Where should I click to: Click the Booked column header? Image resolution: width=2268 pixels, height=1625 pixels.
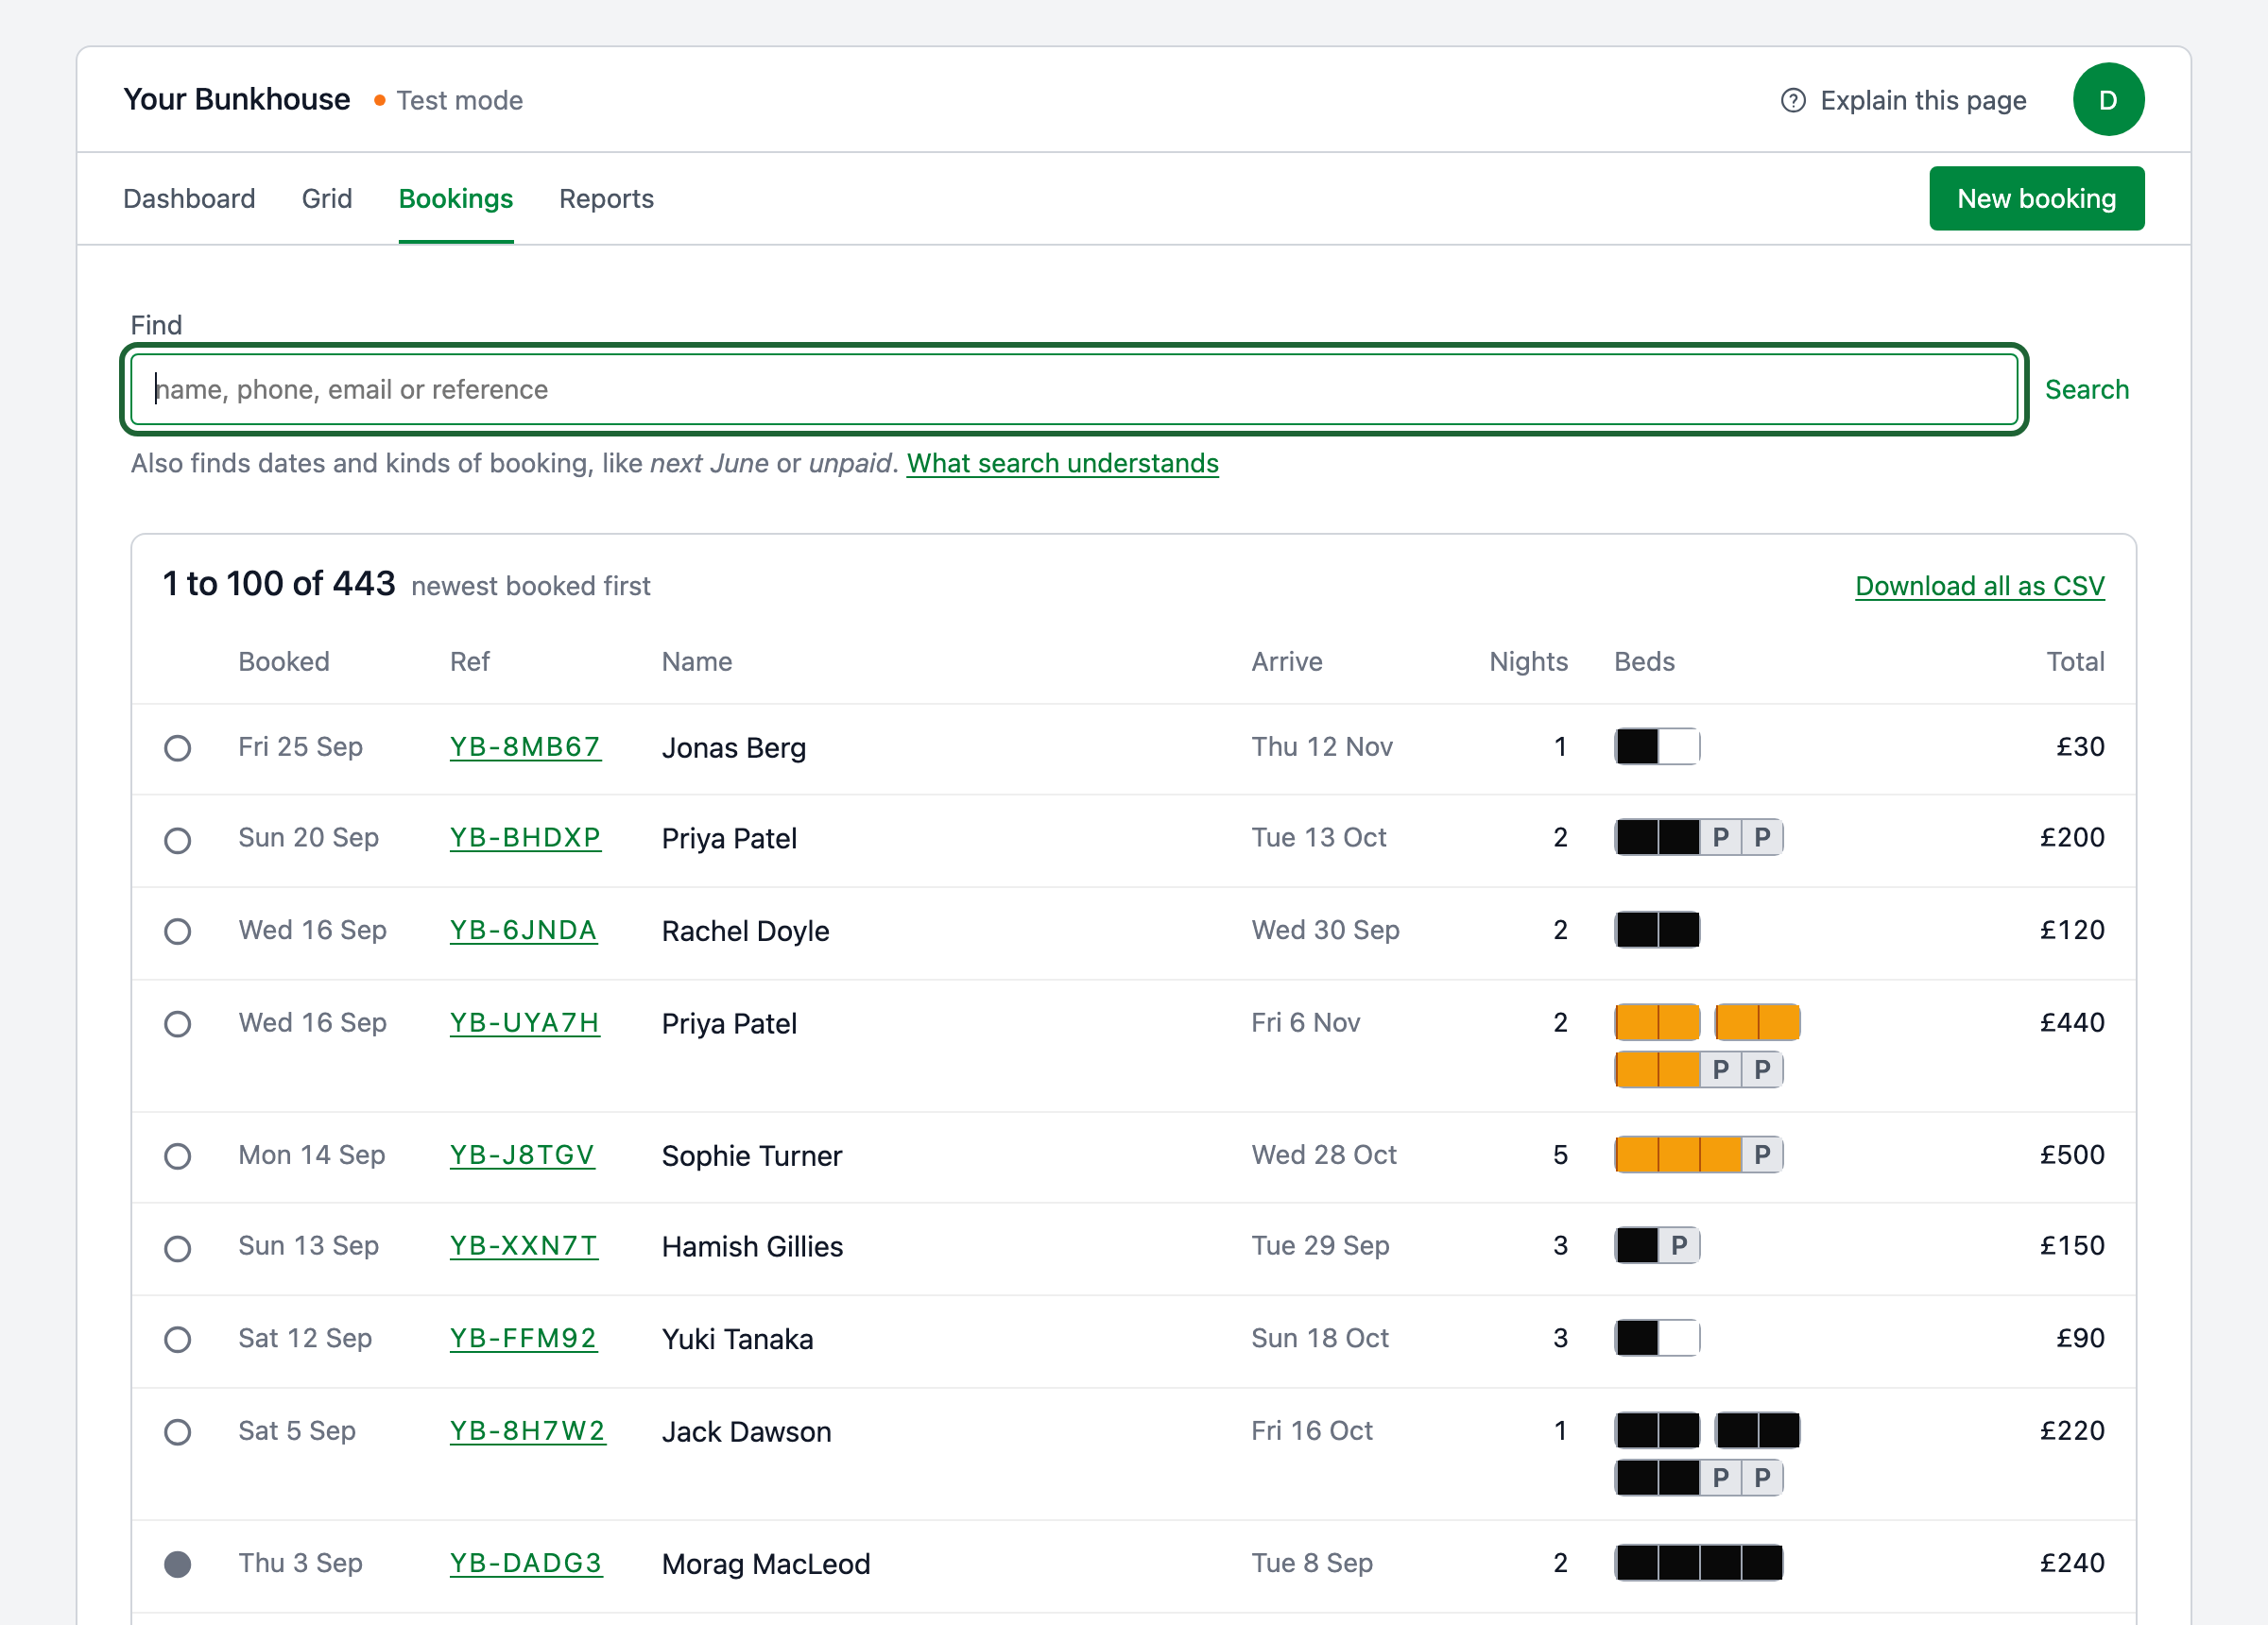click(283, 662)
